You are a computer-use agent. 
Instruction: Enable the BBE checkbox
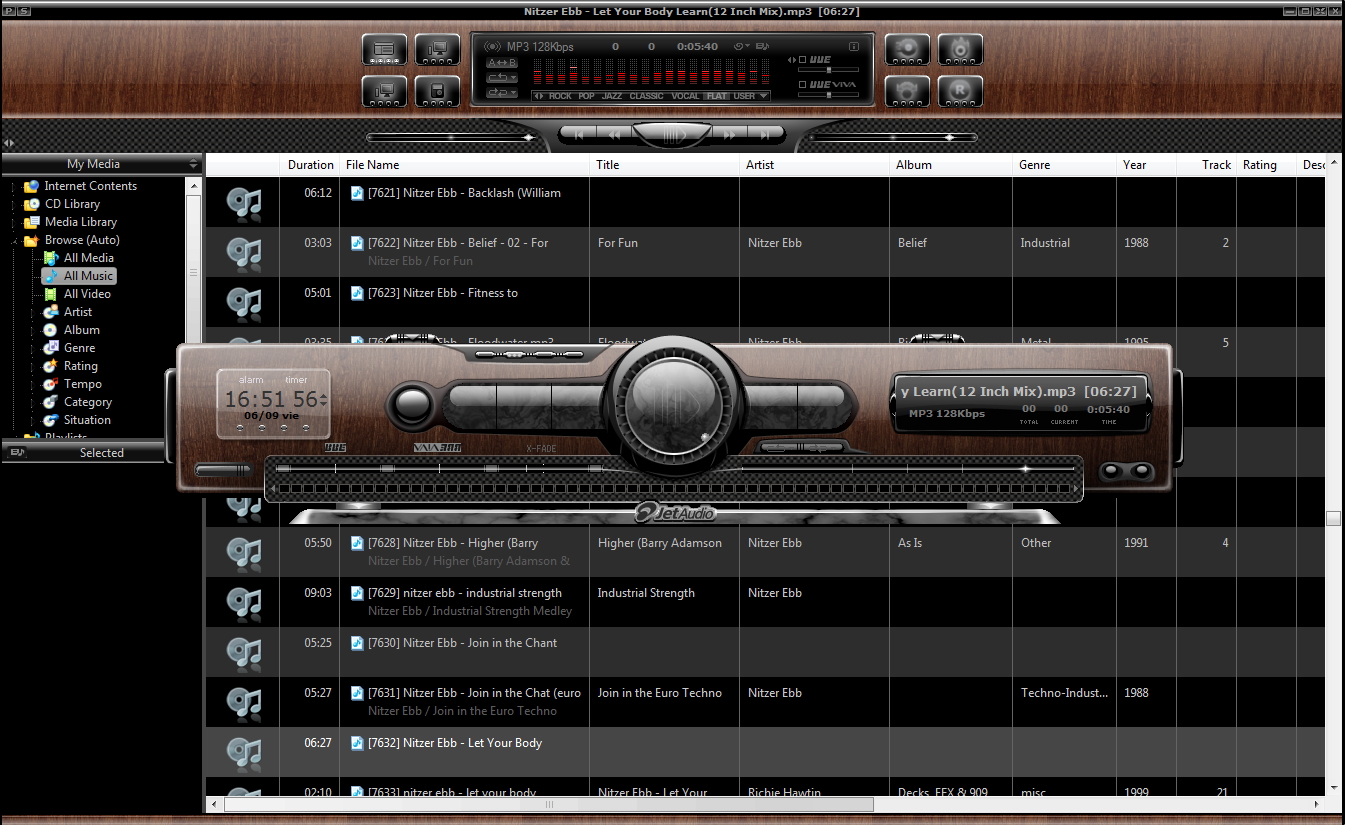pos(802,60)
